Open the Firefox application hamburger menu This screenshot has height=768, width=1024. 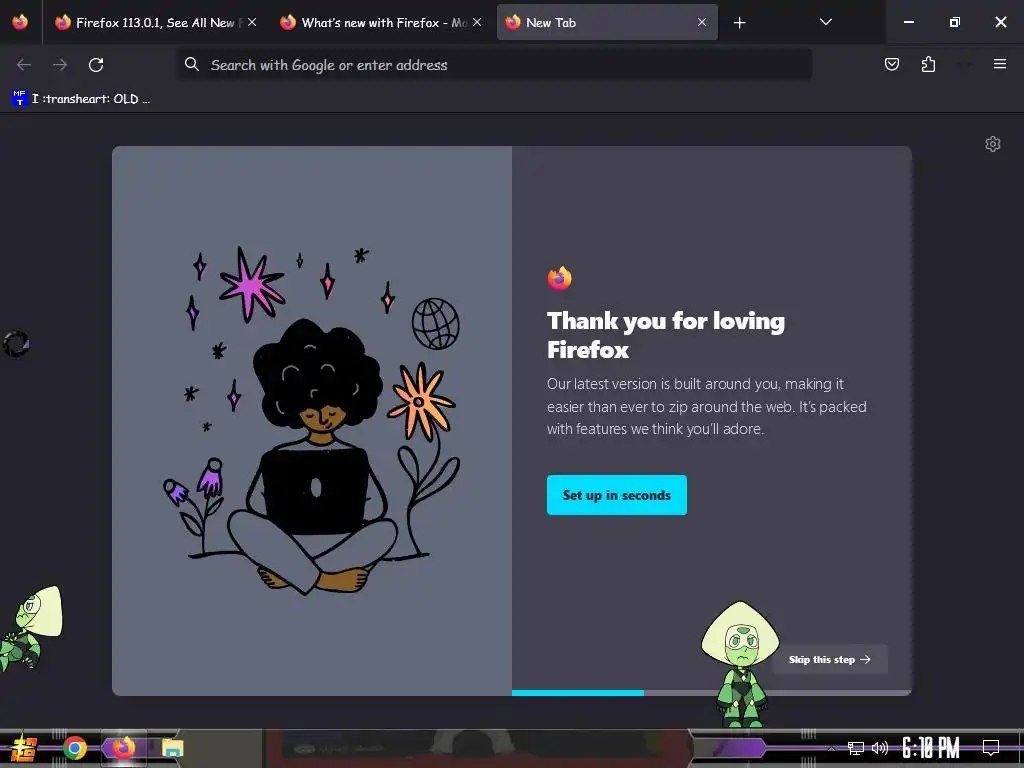999,64
